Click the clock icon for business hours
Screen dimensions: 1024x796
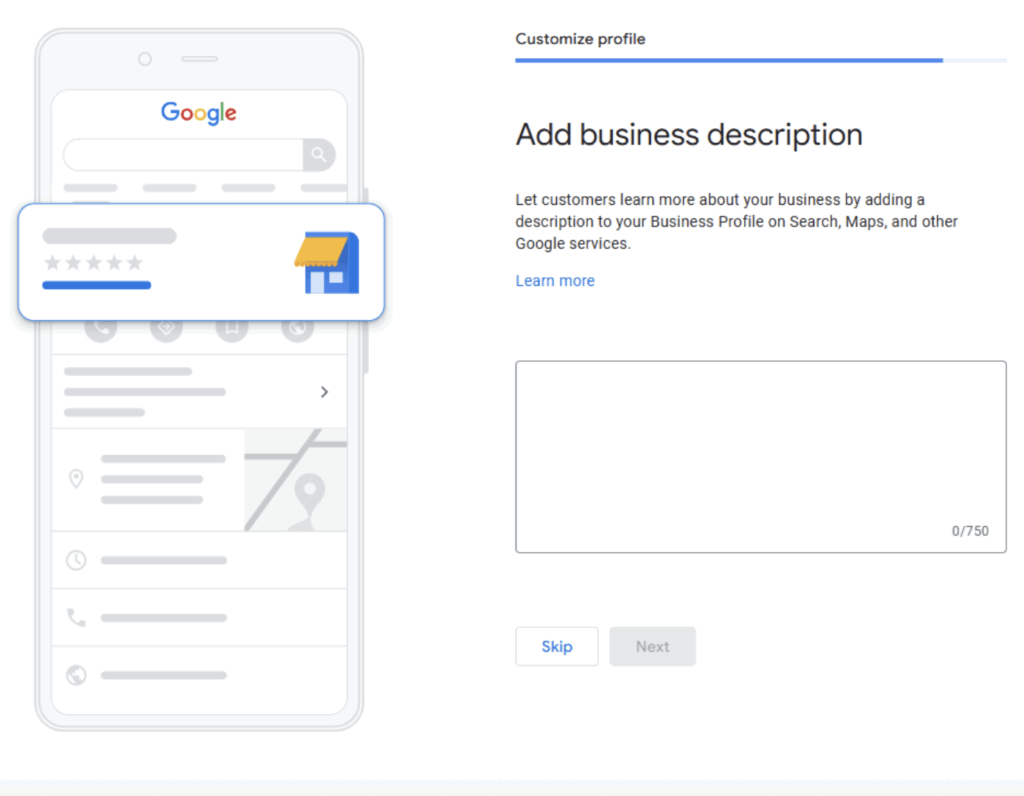[x=75, y=561]
